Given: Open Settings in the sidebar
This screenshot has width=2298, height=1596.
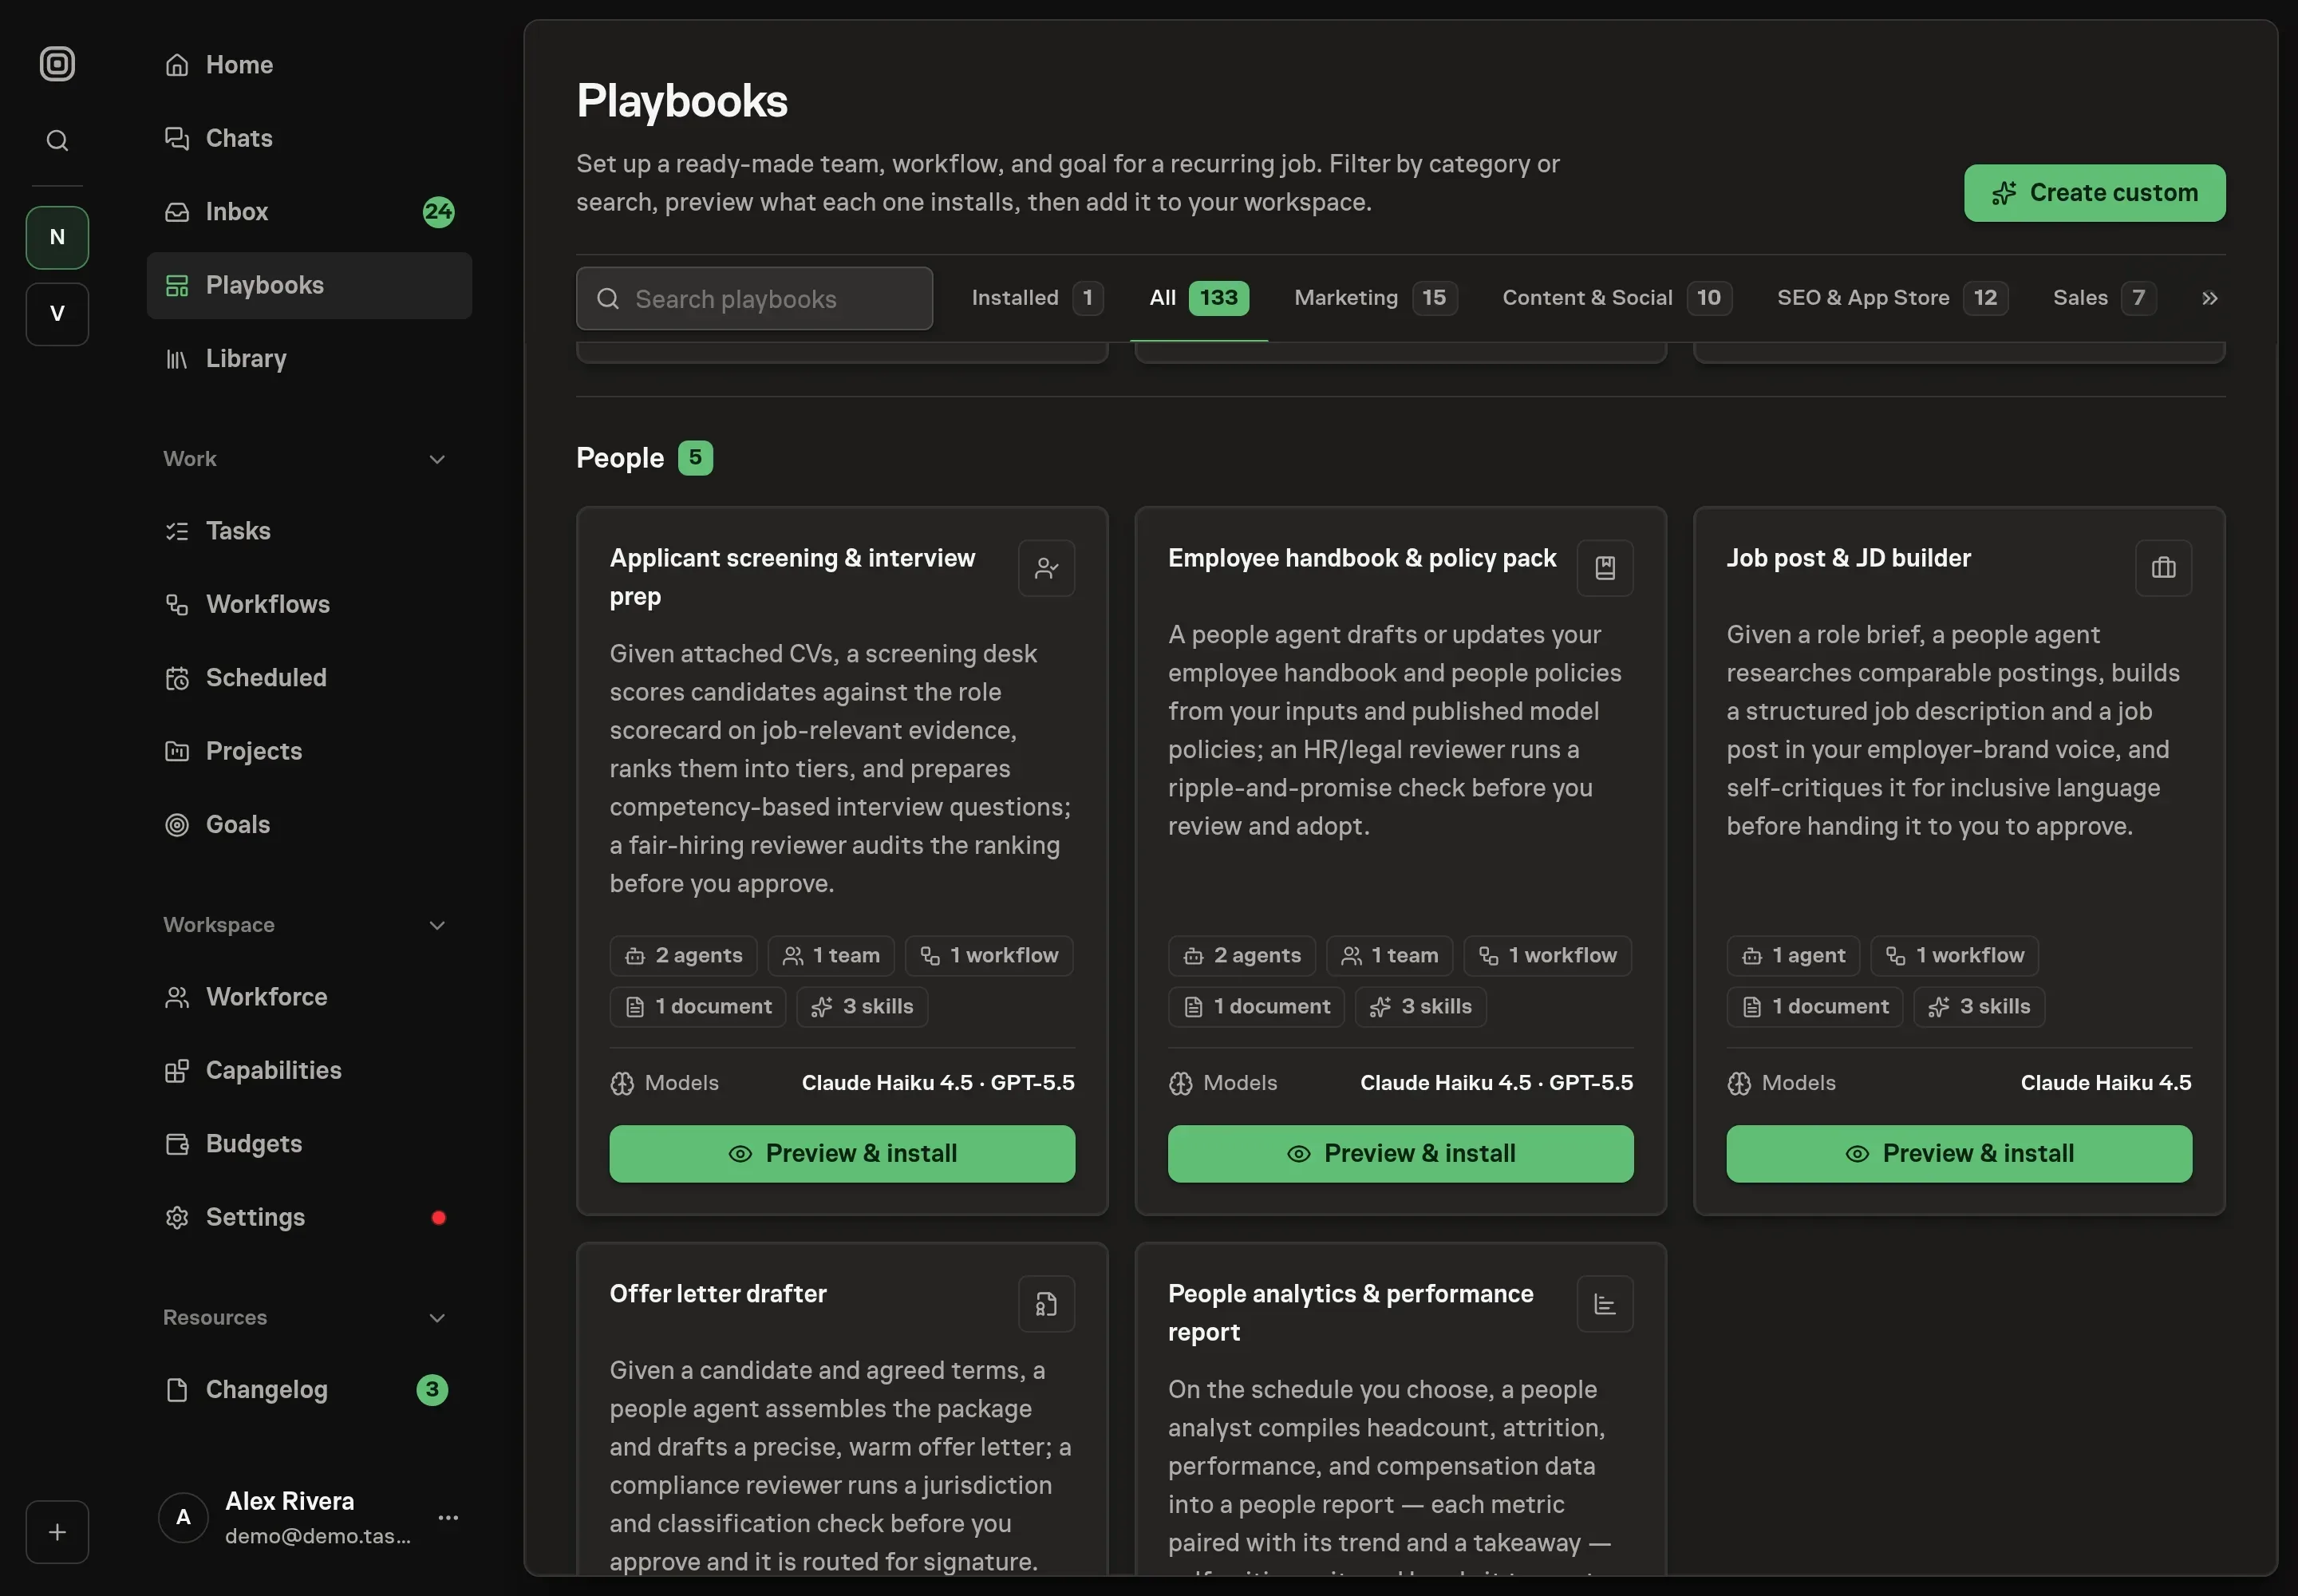Looking at the screenshot, I should click(x=309, y=1218).
